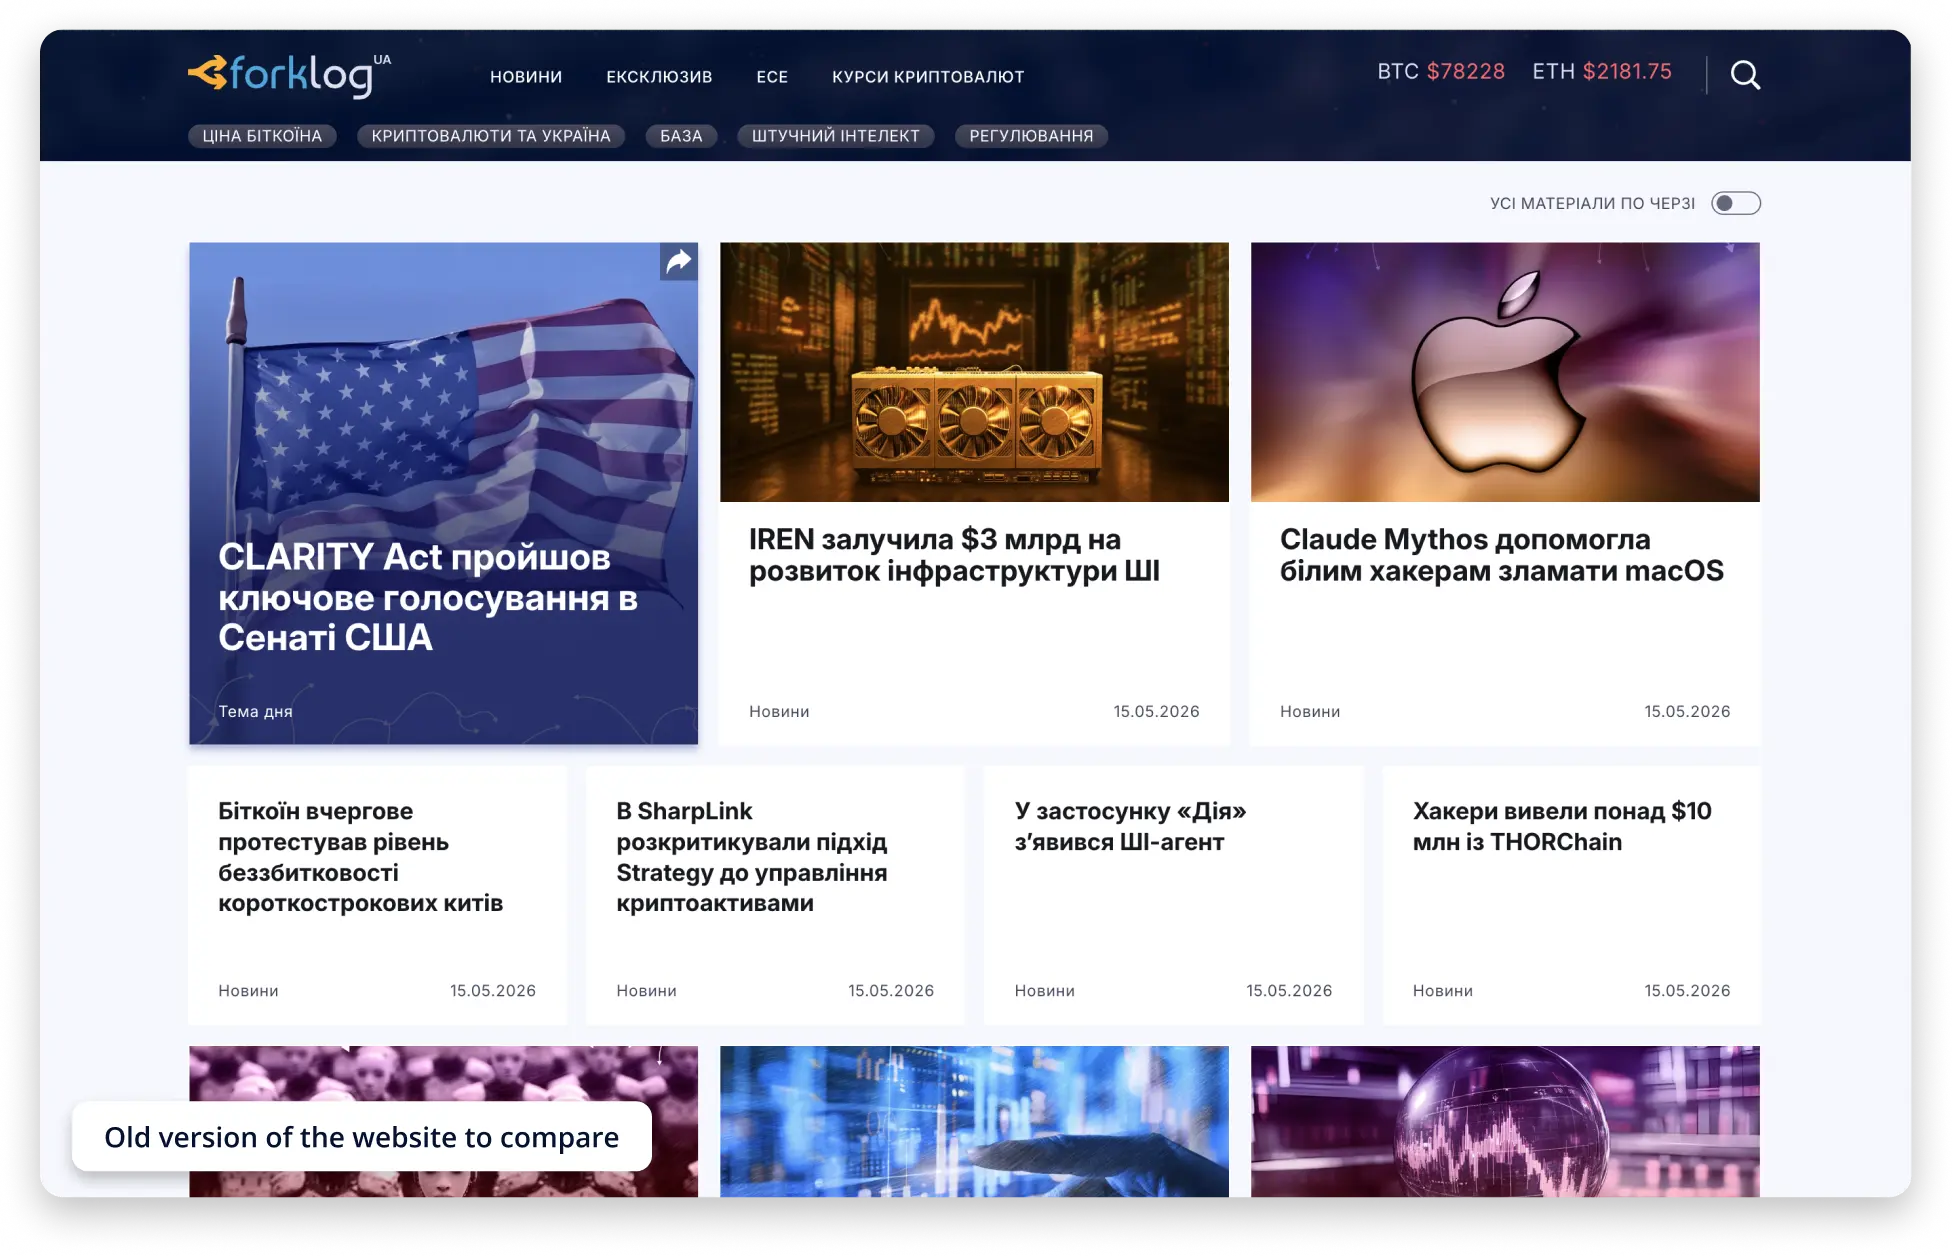Open the «Дія» ШІ-агент headline
This screenshot has width=1952, height=1256.
[x=1130, y=826]
